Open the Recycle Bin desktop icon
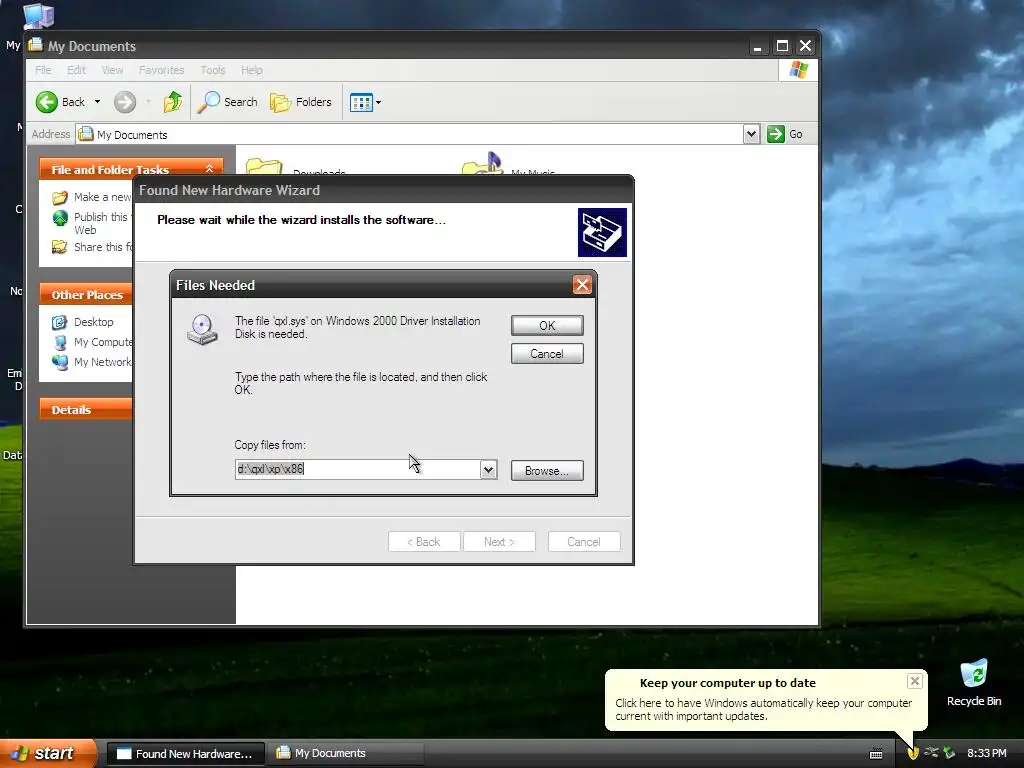 point(974,682)
